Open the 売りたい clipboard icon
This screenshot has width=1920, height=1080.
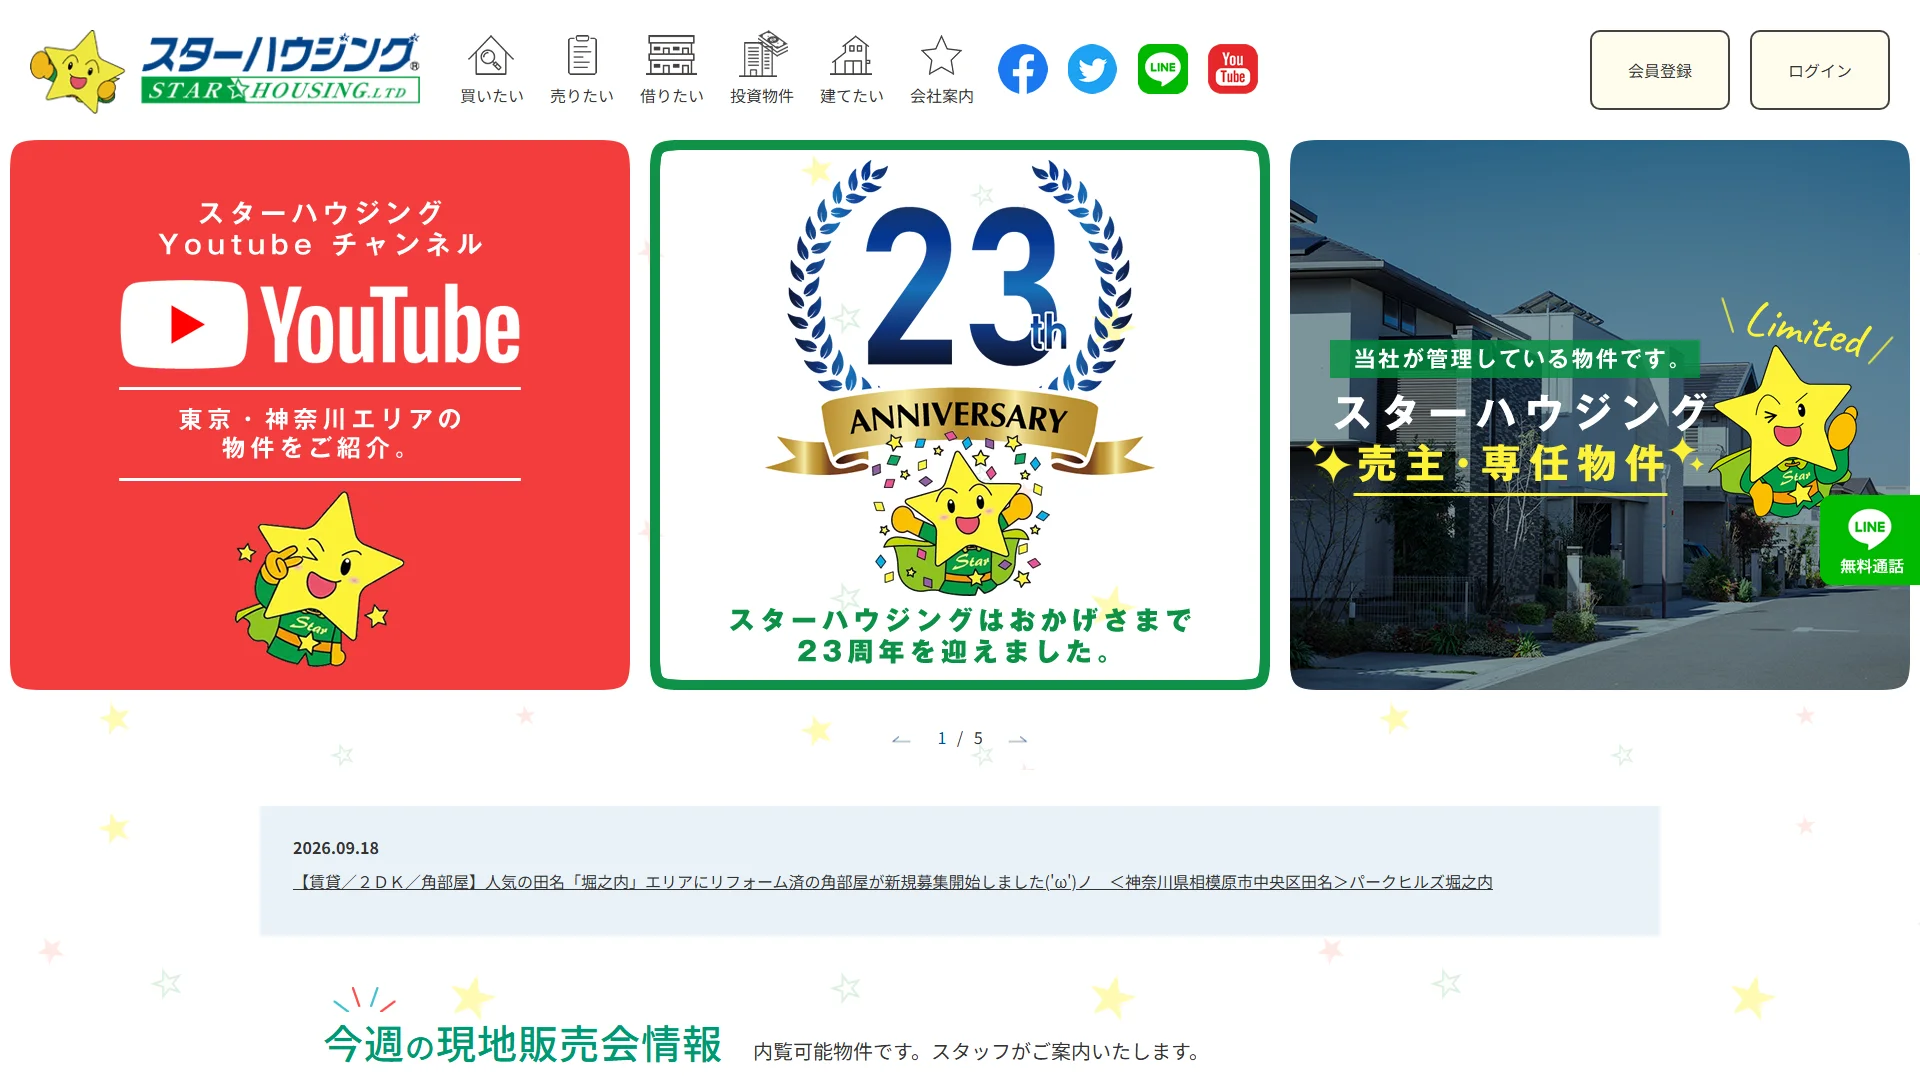[581, 69]
